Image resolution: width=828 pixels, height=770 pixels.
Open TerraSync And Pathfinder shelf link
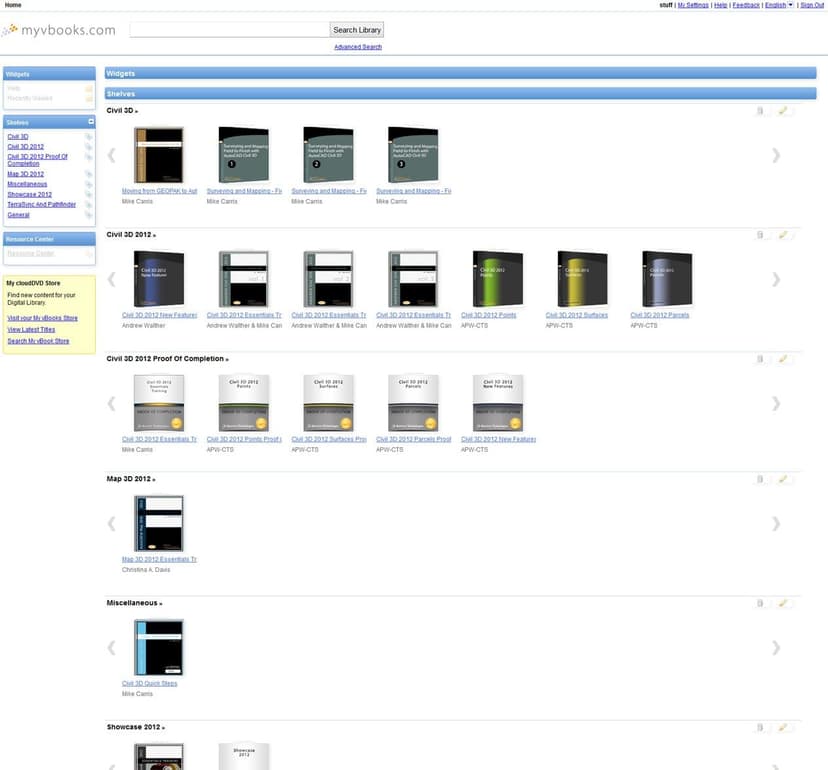pyautogui.click(x=41, y=204)
